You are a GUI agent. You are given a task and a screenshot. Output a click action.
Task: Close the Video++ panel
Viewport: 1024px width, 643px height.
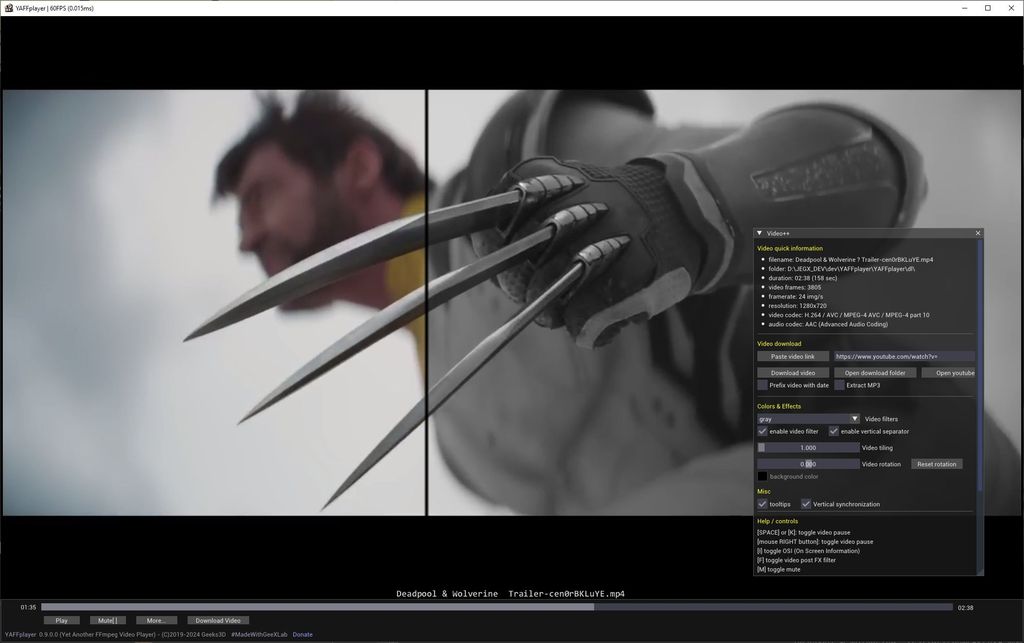pyautogui.click(x=978, y=233)
